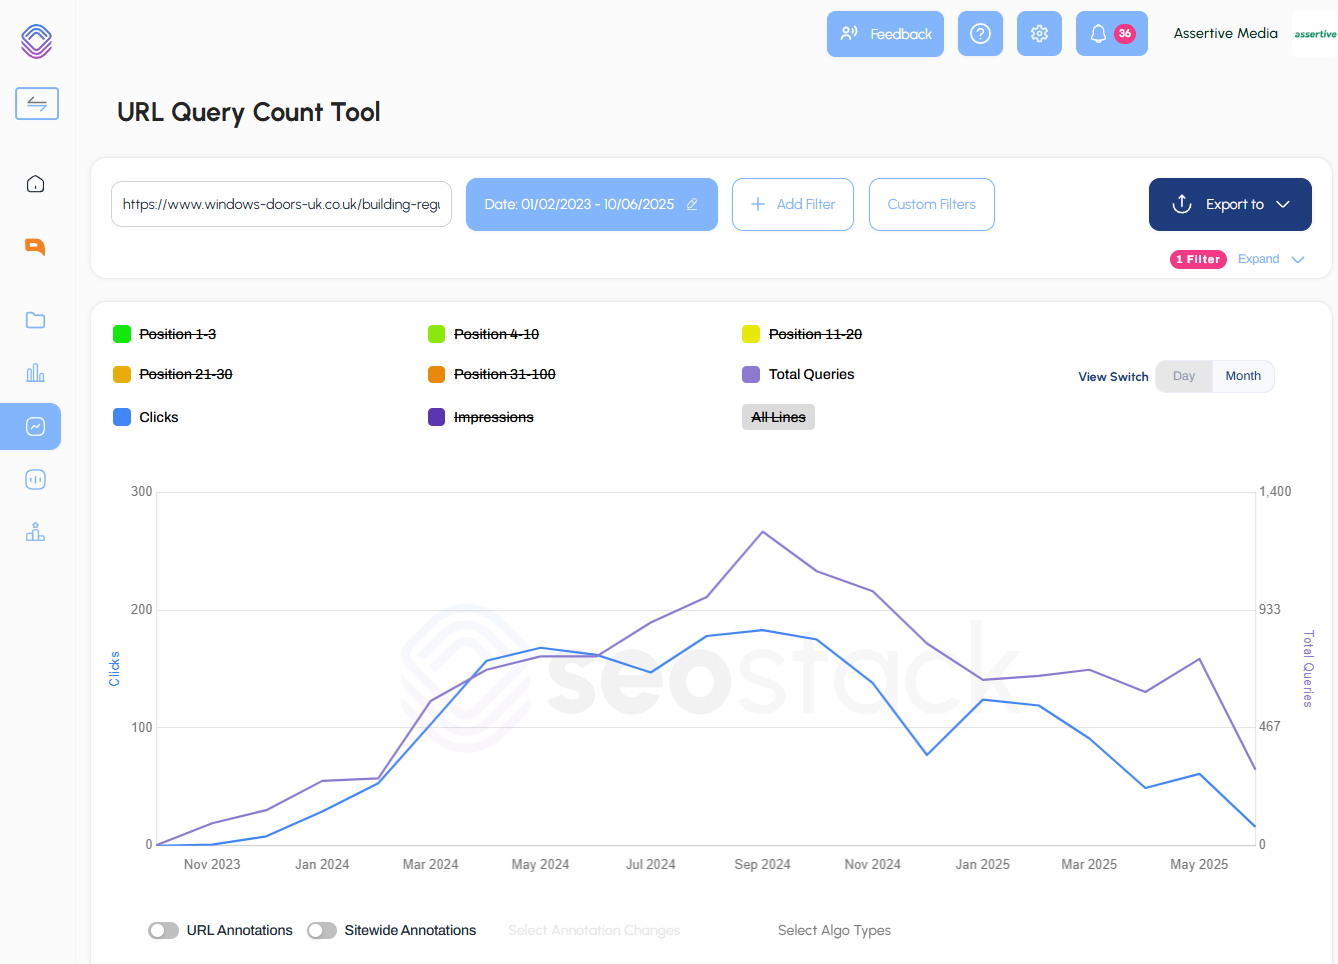Screen dimensions: 1338x964
Task: Switch chart view to Day
Action: [1183, 376]
